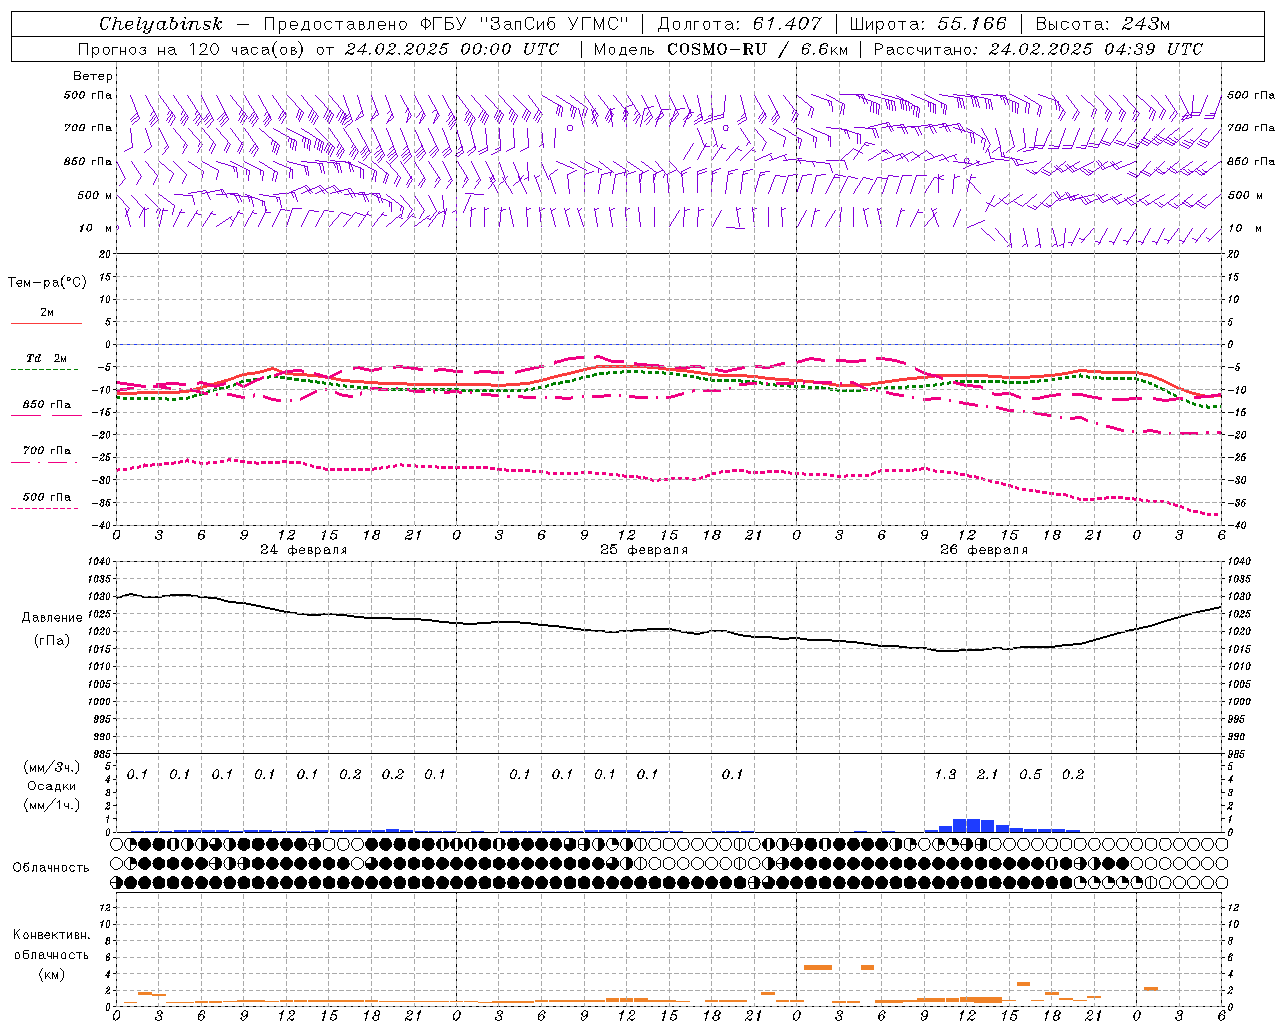Click the longitude value 61.407
This screenshot has height=1024, width=1280.
coord(787,24)
